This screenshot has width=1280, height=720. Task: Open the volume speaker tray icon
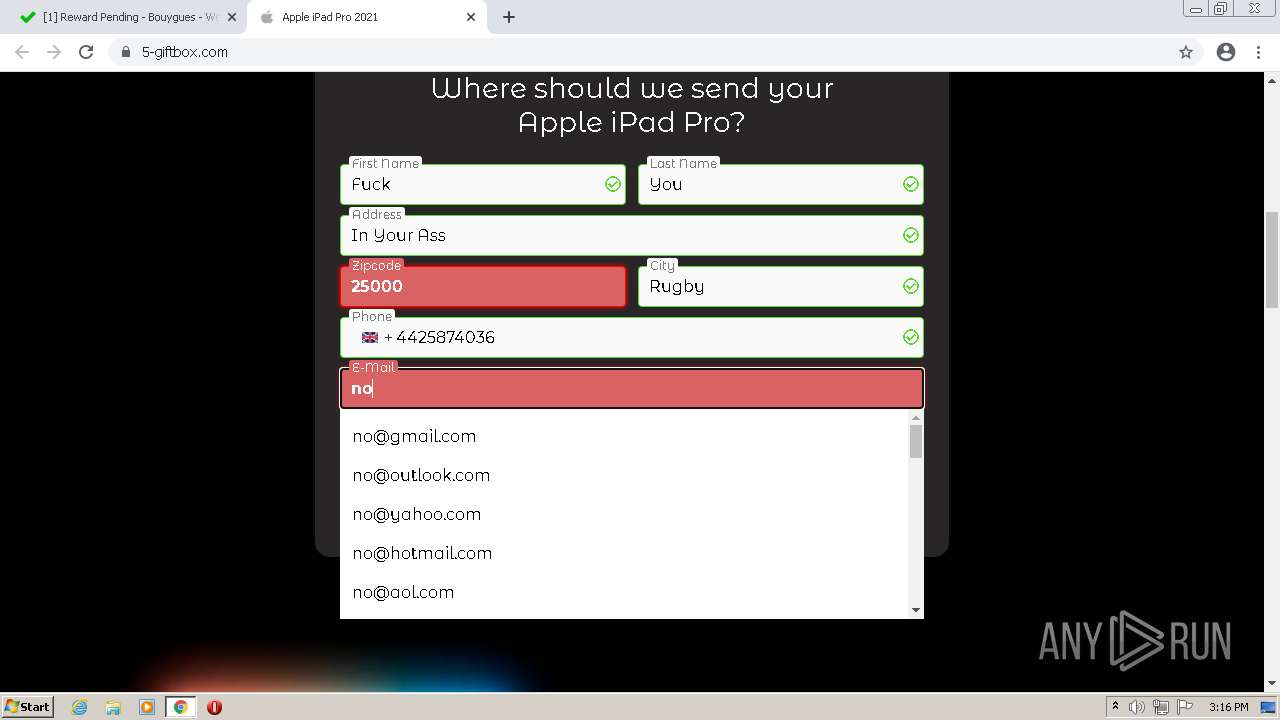(1137, 707)
